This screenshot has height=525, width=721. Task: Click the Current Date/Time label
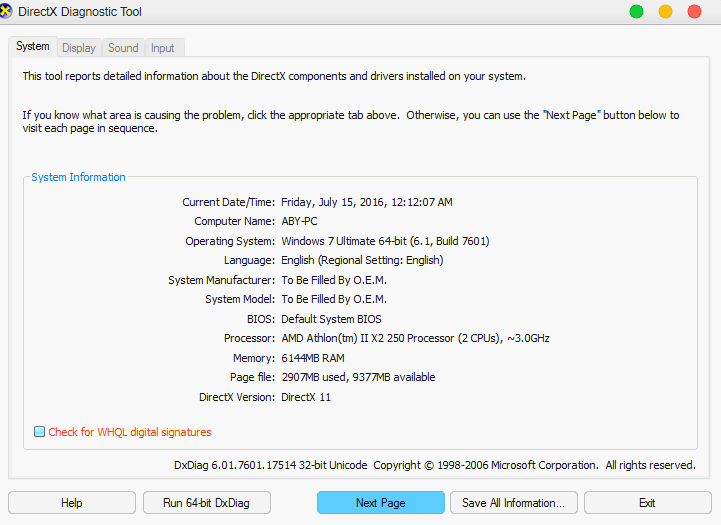tap(229, 202)
